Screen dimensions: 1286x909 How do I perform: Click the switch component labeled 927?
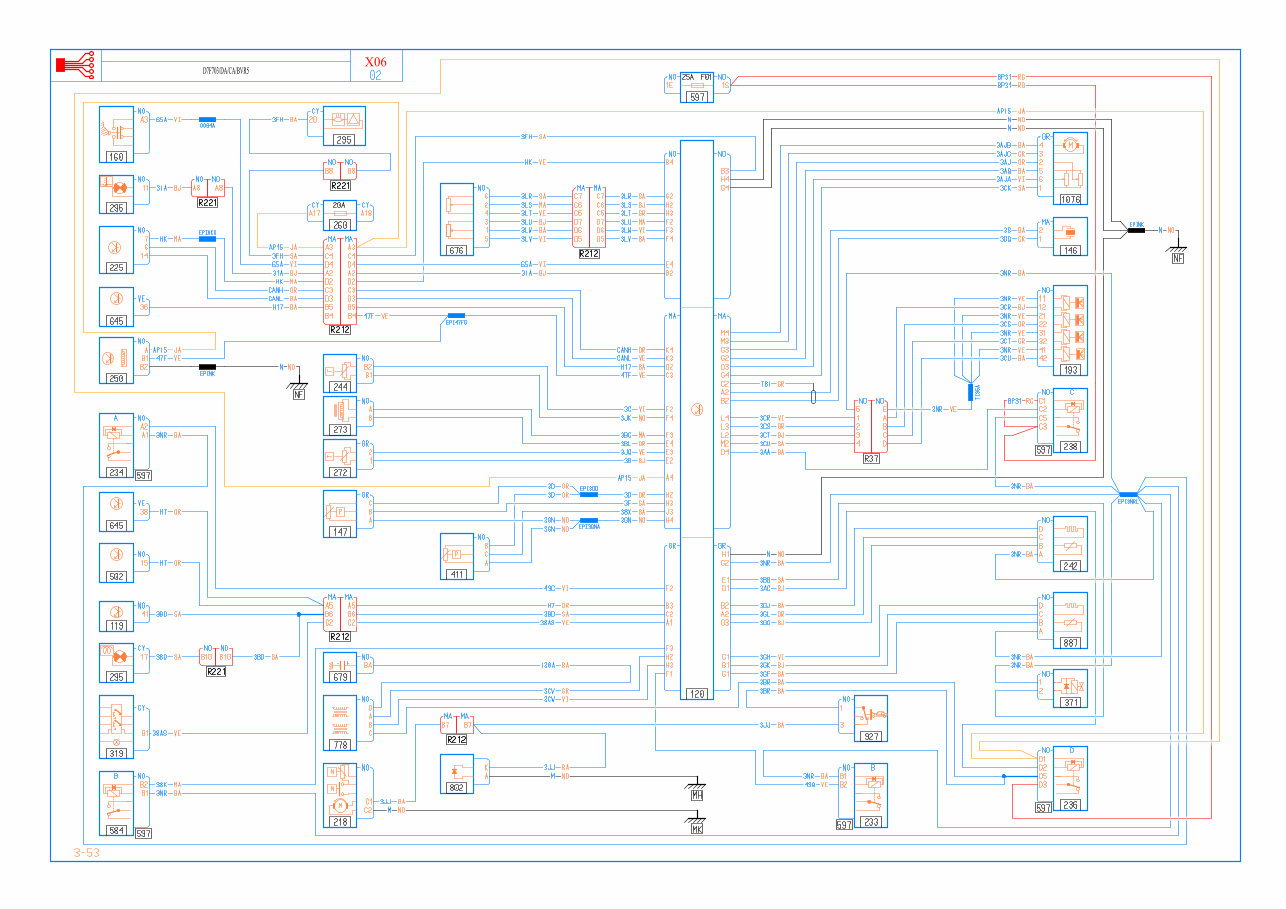click(873, 718)
